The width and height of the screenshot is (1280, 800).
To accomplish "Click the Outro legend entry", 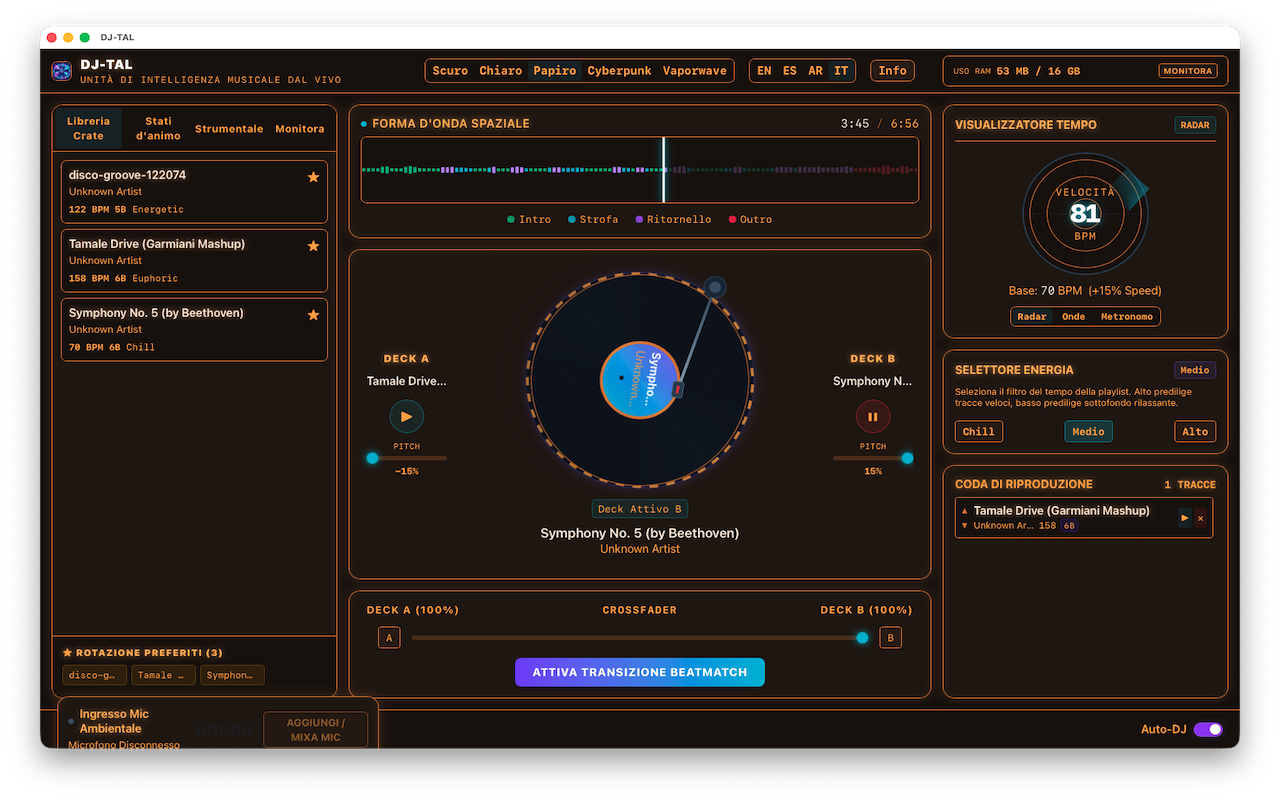I will 750,219.
